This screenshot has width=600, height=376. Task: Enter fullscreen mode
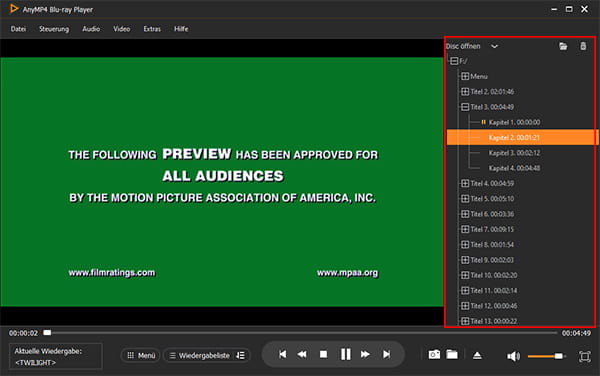(584, 356)
